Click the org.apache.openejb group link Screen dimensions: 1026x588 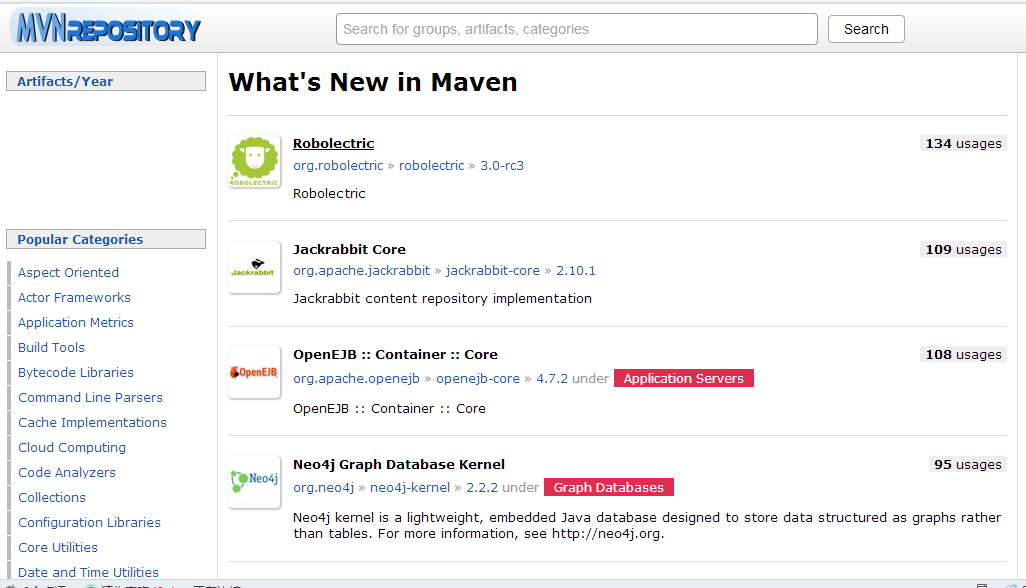(x=357, y=379)
